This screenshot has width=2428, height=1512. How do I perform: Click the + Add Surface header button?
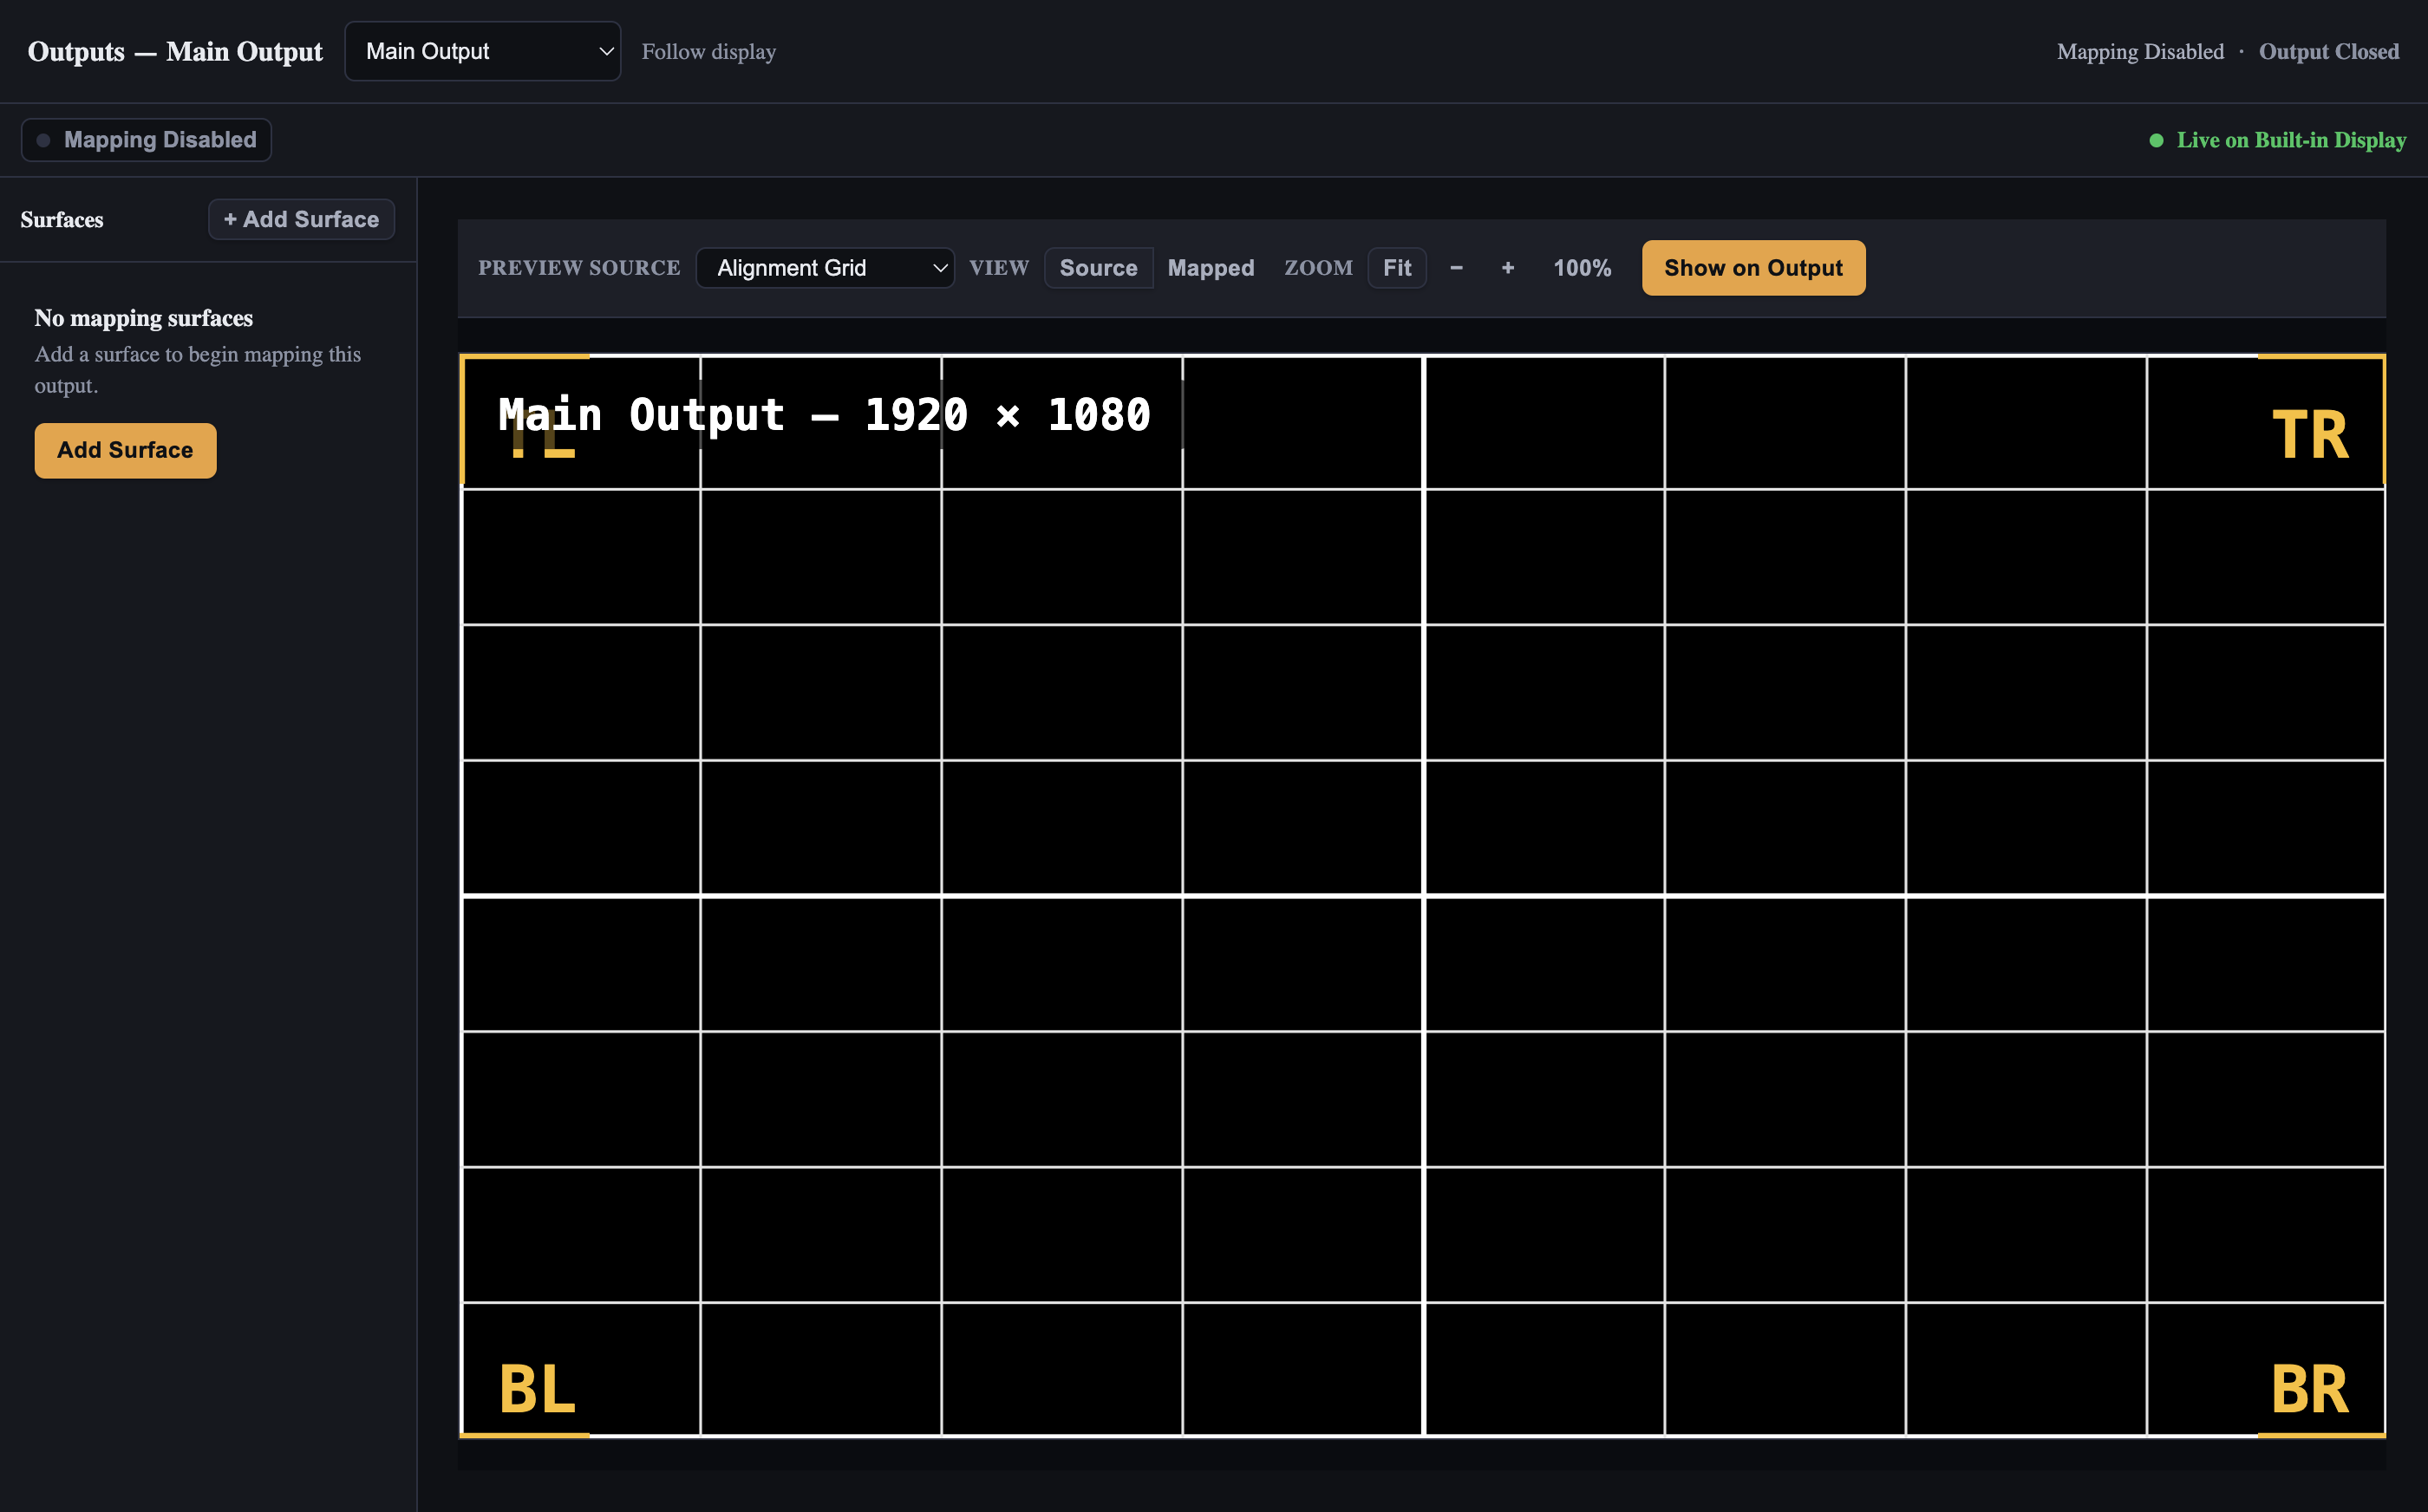coord(301,219)
